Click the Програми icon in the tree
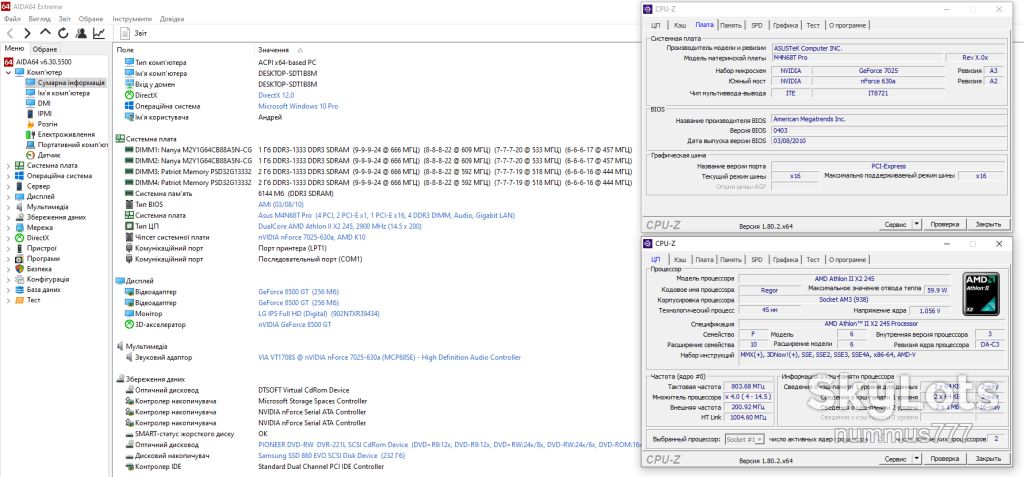The width and height of the screenshot is (1024, 477). tap(20, 258)
